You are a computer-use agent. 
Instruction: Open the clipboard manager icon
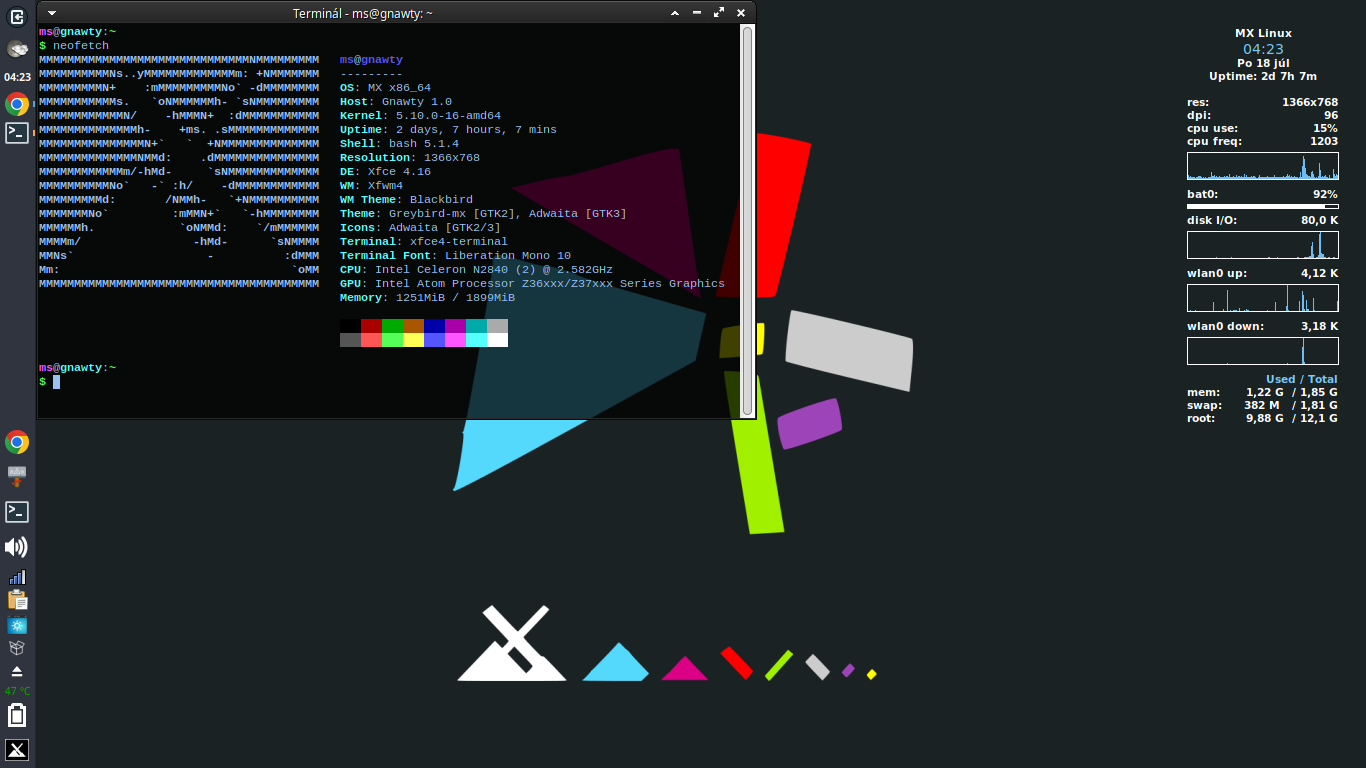(17, 600)
